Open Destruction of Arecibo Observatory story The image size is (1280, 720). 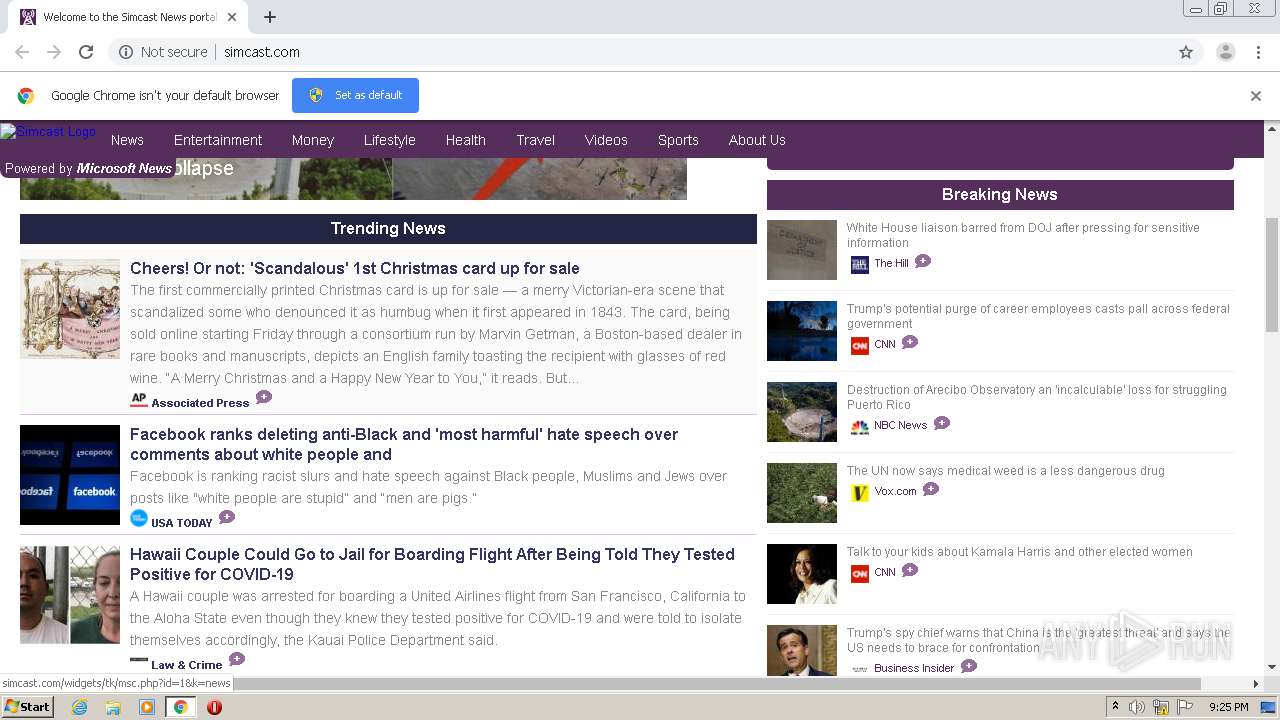coord(1037,397)
